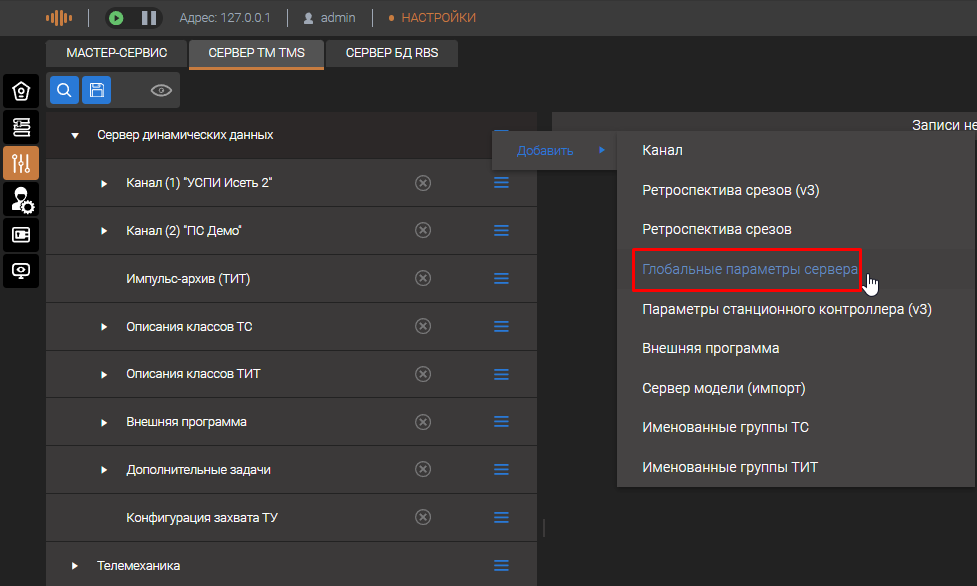Switch to the МАСТЕР-СЕРВИС tab
Screen dimensions: 977x586
tap(117, 53)
